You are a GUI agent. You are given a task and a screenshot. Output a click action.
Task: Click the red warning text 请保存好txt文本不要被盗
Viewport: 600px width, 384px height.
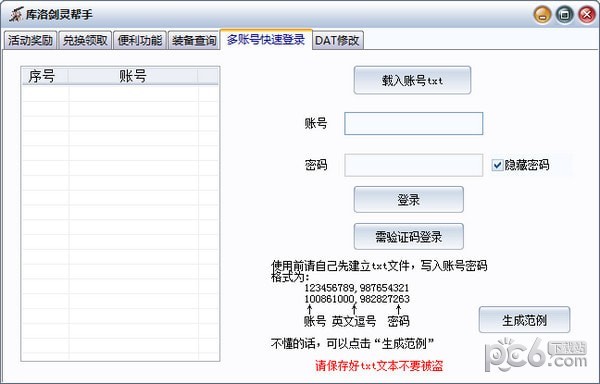pos(379,366)
